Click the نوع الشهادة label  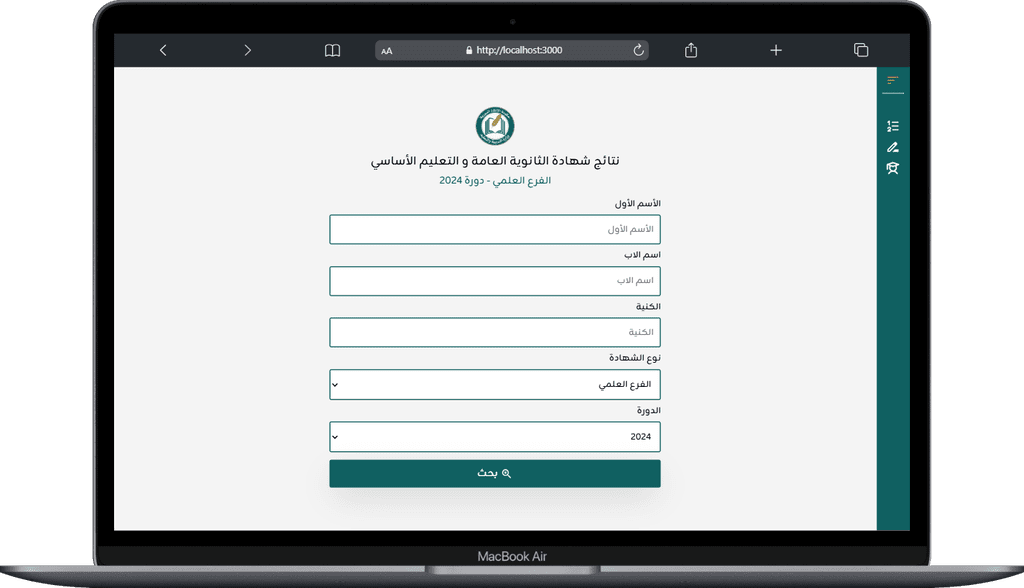click(635, 358)
